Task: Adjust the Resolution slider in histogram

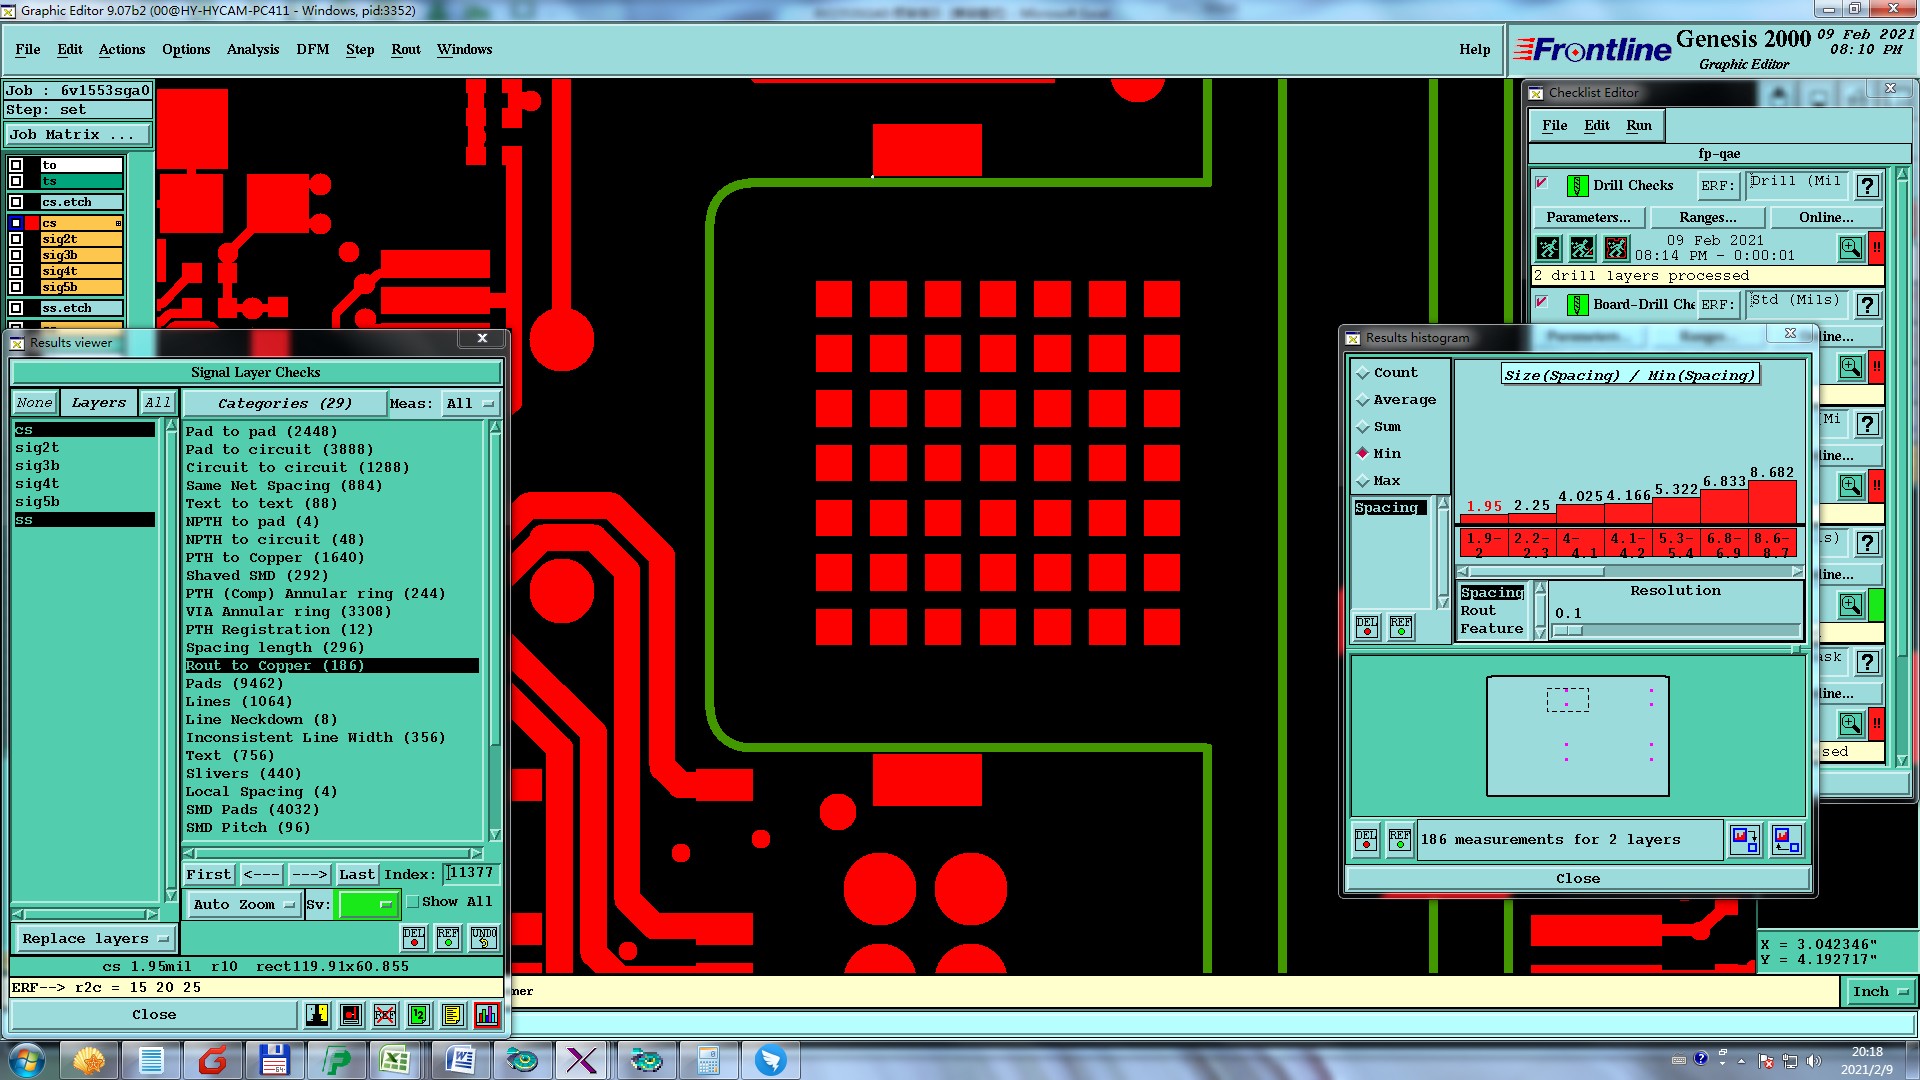Action: (x=1568, y=631)
